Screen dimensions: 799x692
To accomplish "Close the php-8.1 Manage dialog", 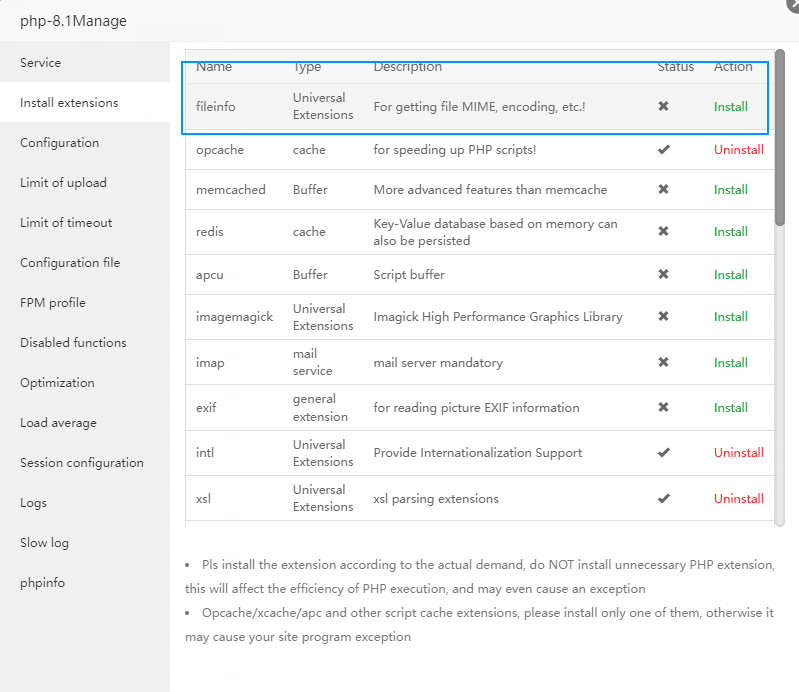I will [793, 4].
